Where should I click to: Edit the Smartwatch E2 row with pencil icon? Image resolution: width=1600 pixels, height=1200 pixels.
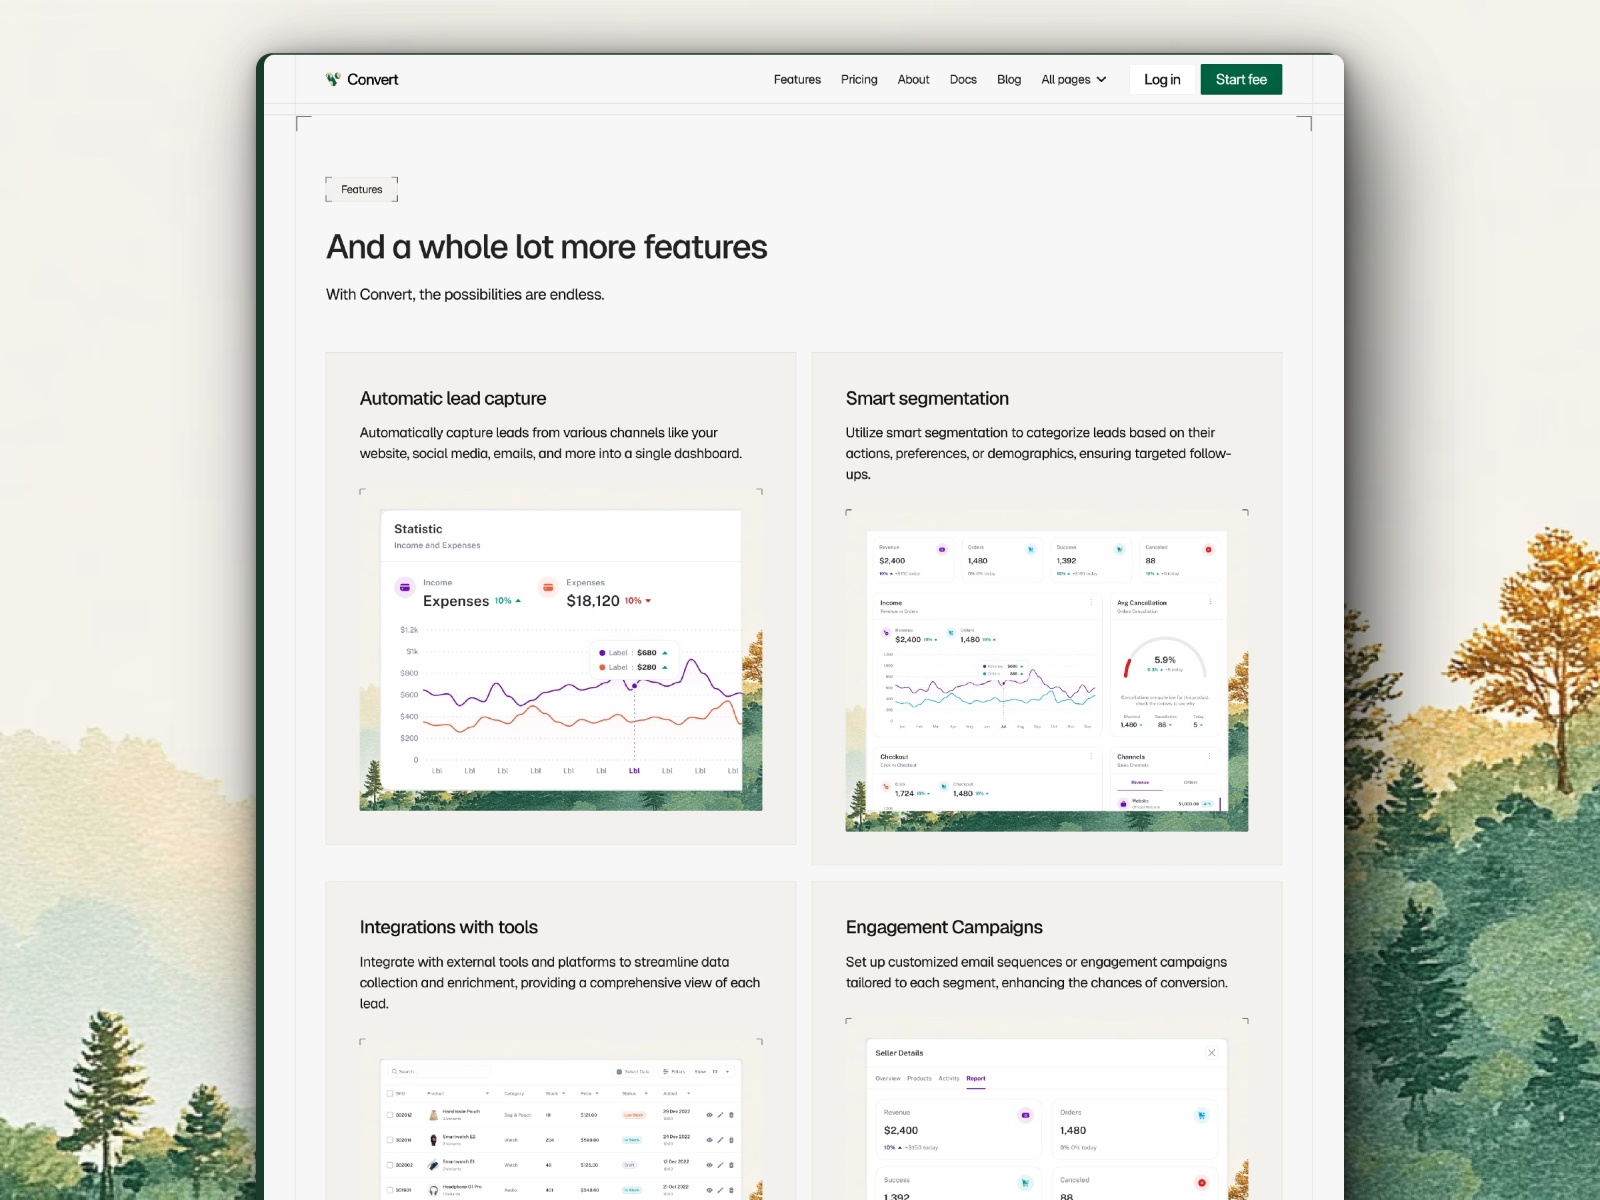[x=720, y=1139]
